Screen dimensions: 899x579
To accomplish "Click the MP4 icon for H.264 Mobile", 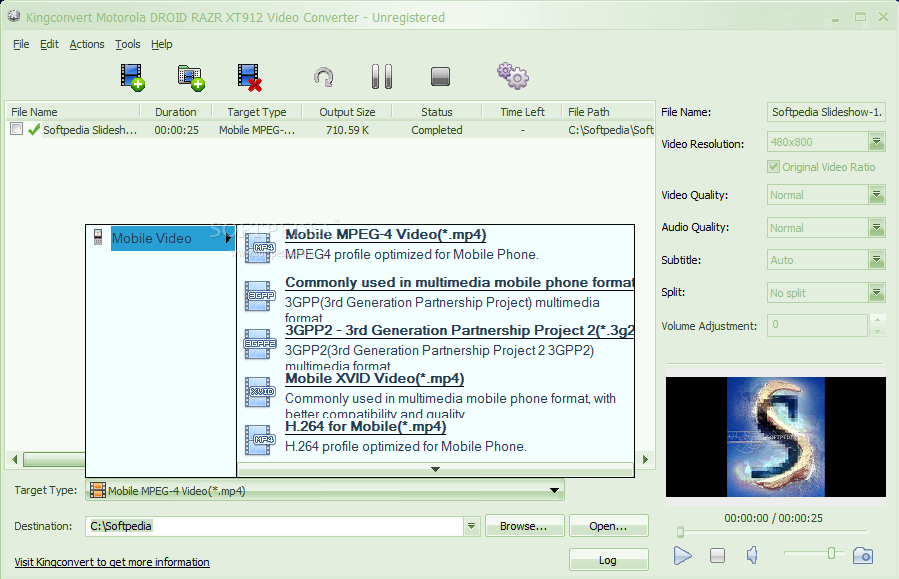I will tap(260, 440).
